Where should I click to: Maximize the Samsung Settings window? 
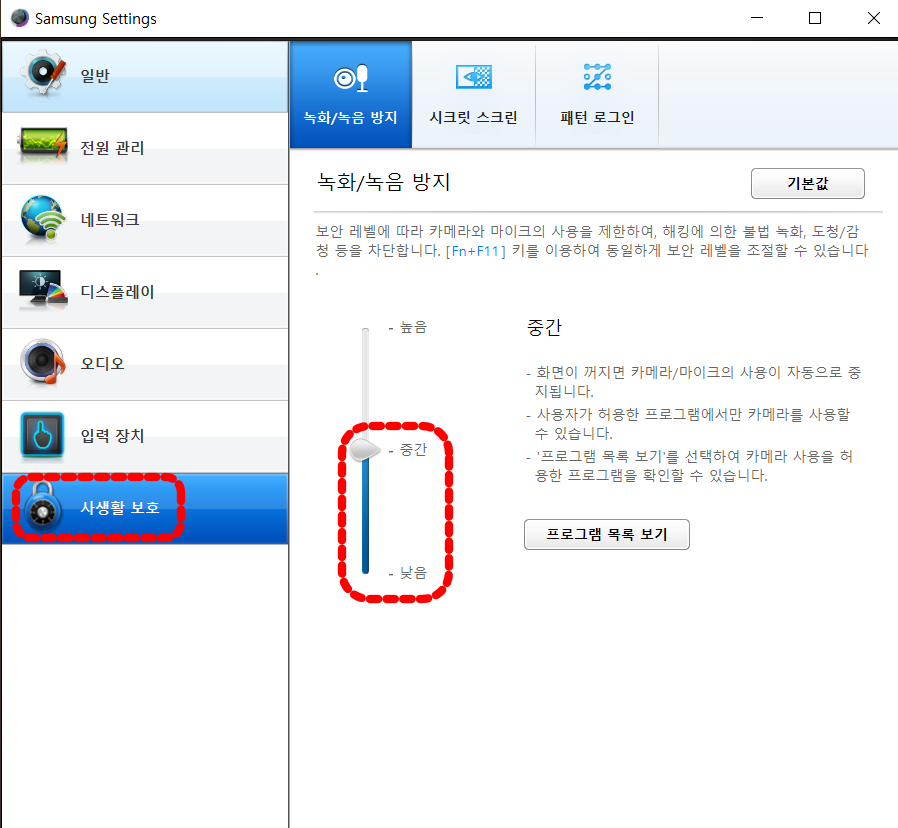[x=814, y=18]
